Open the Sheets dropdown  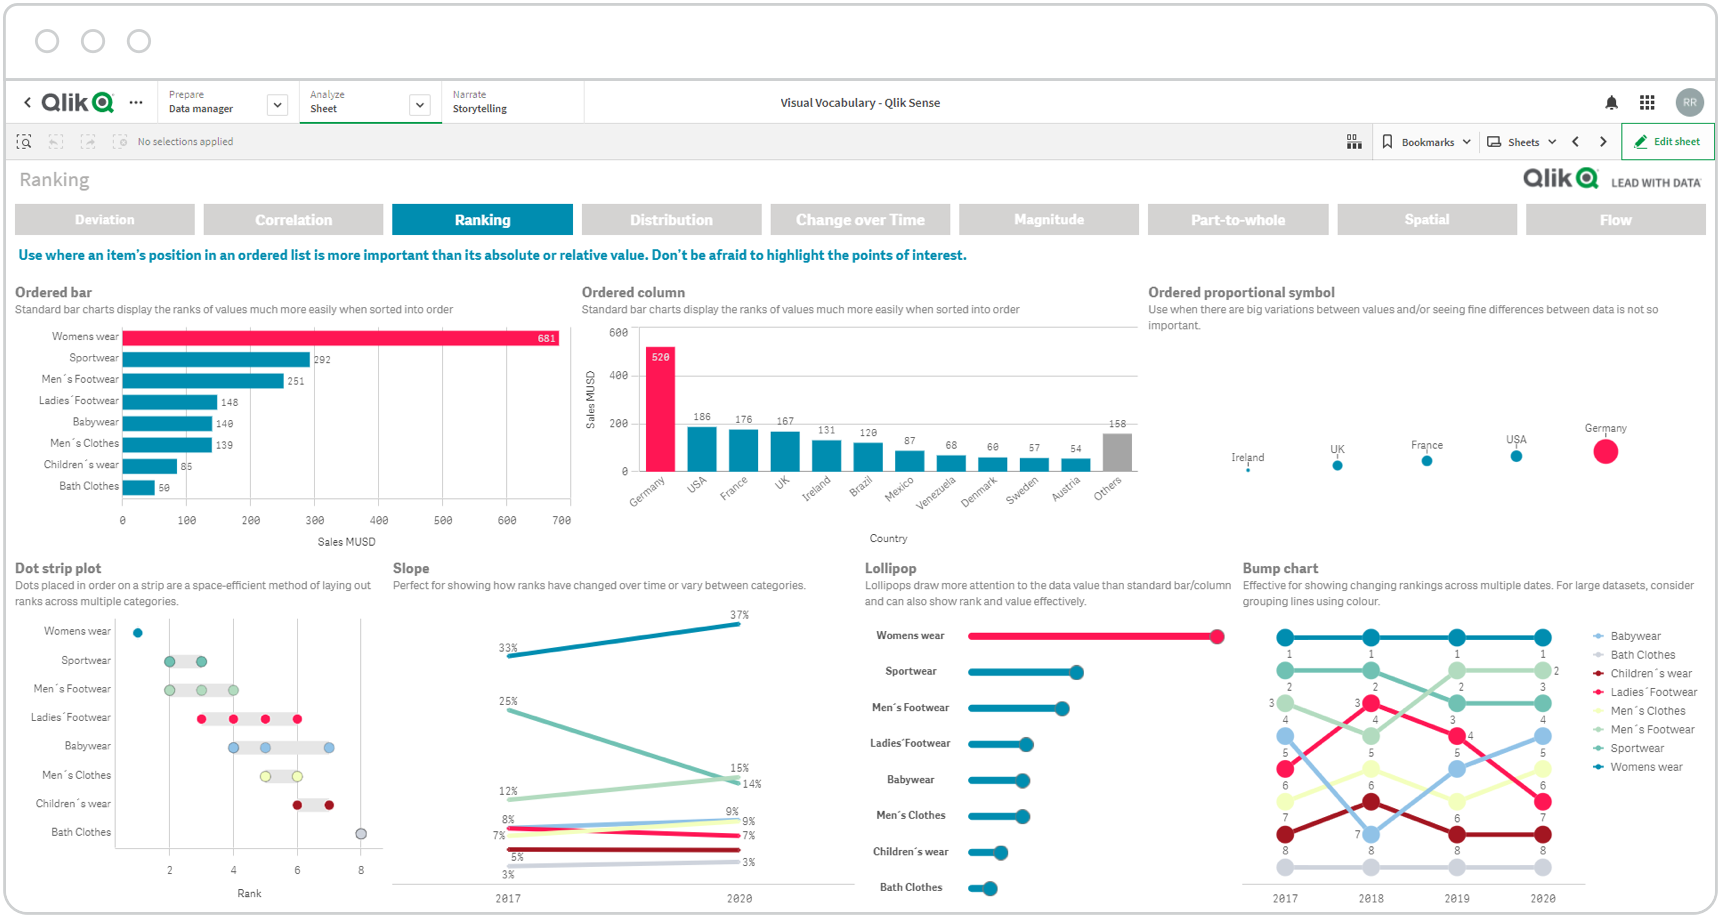pos(1522,142)
